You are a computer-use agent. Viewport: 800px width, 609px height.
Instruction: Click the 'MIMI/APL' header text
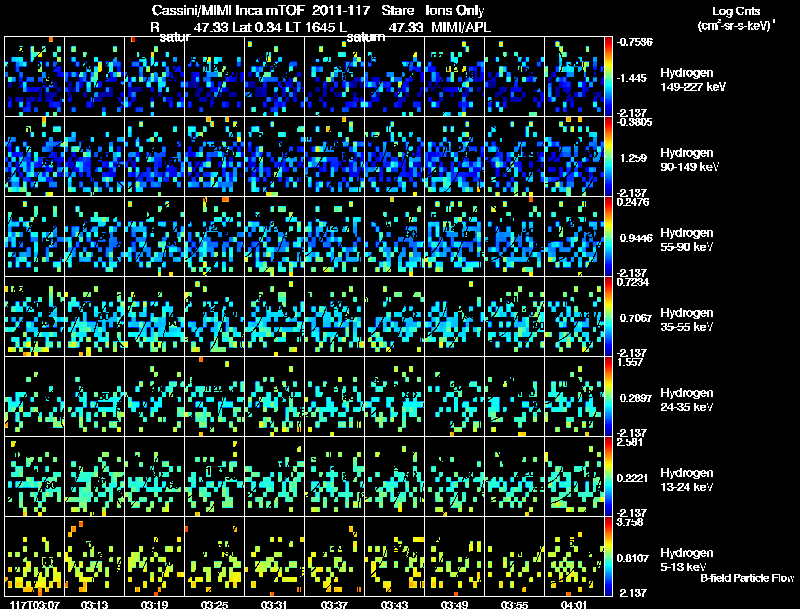[x=461, y=27]
